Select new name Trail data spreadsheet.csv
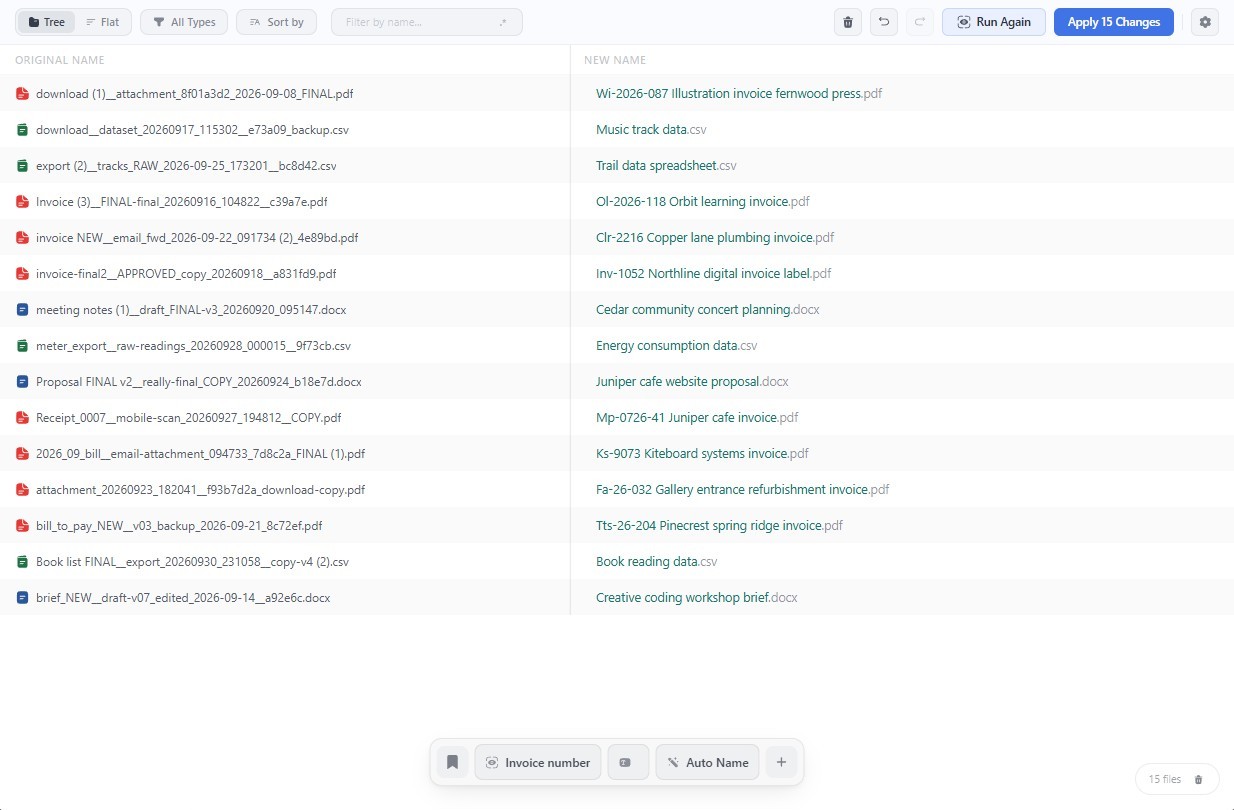 (666, 166)
